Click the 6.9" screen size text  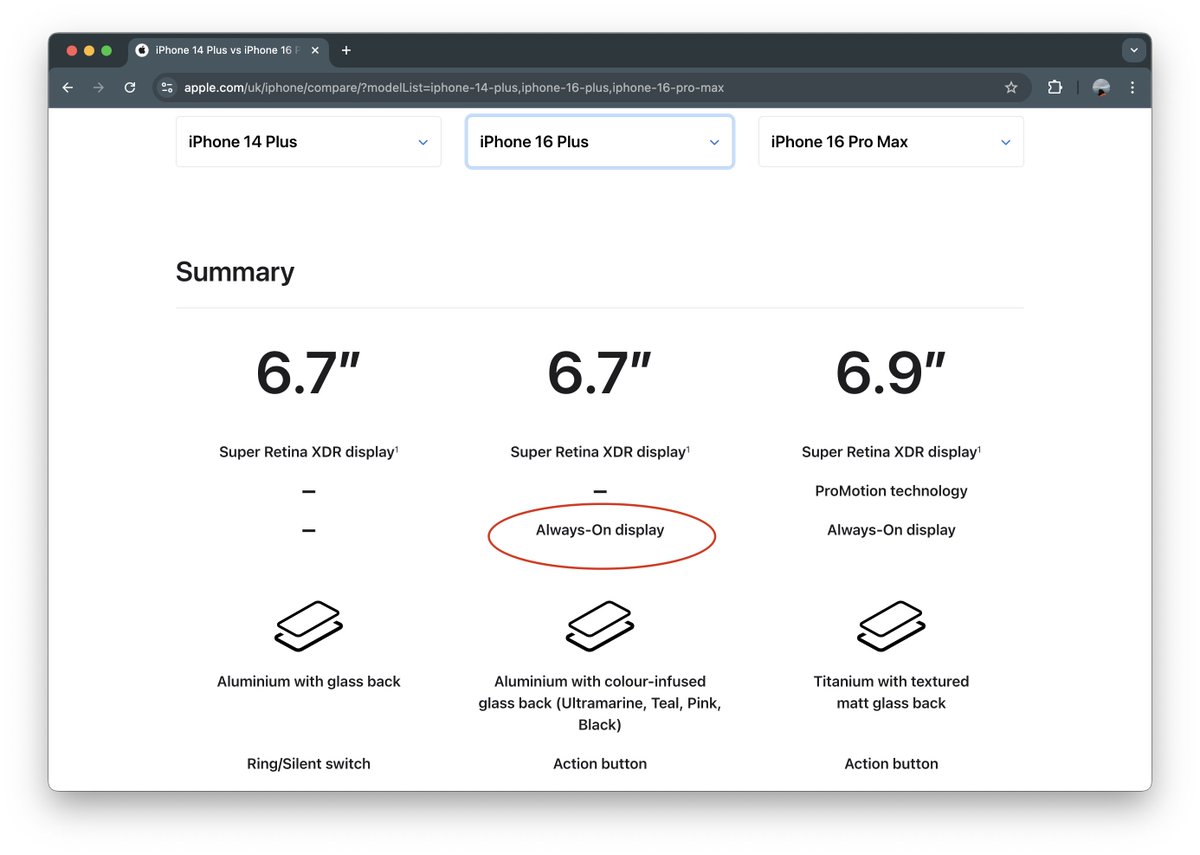[891, 373]
